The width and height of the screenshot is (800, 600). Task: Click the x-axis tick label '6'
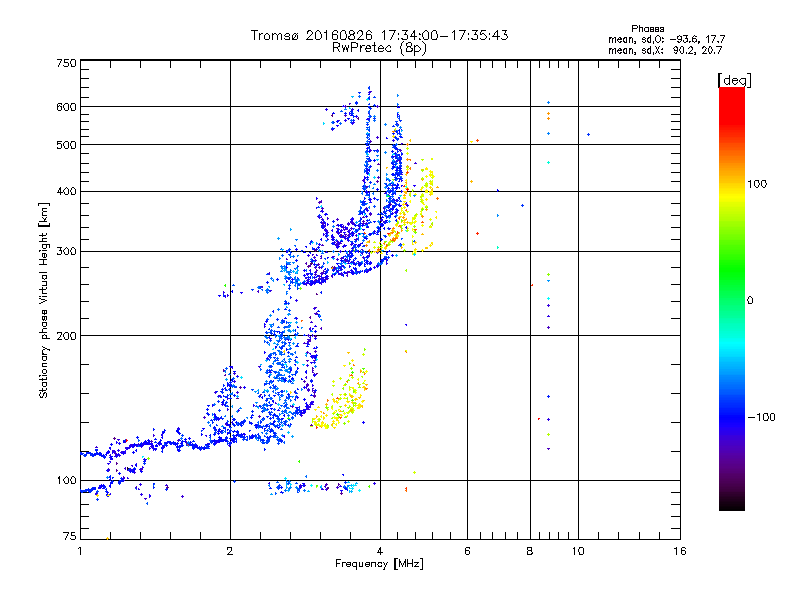click(x=467, y=551)
